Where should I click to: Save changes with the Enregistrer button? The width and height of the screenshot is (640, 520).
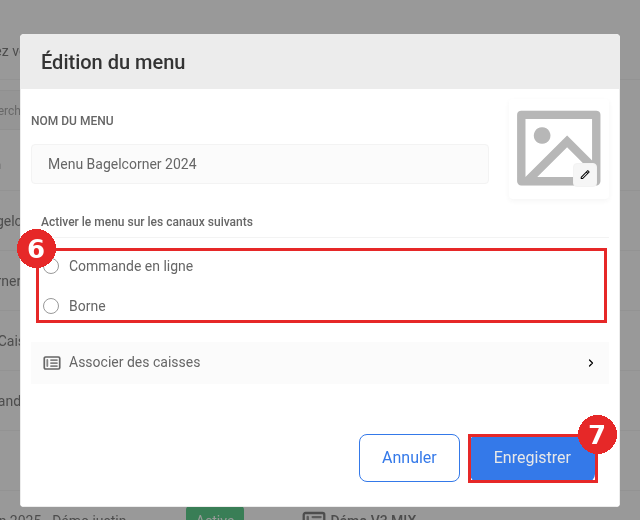click(532, 458)
